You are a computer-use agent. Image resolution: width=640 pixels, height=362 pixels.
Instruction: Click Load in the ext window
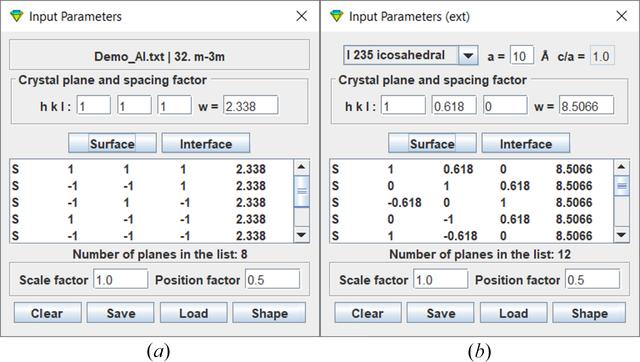513,313
